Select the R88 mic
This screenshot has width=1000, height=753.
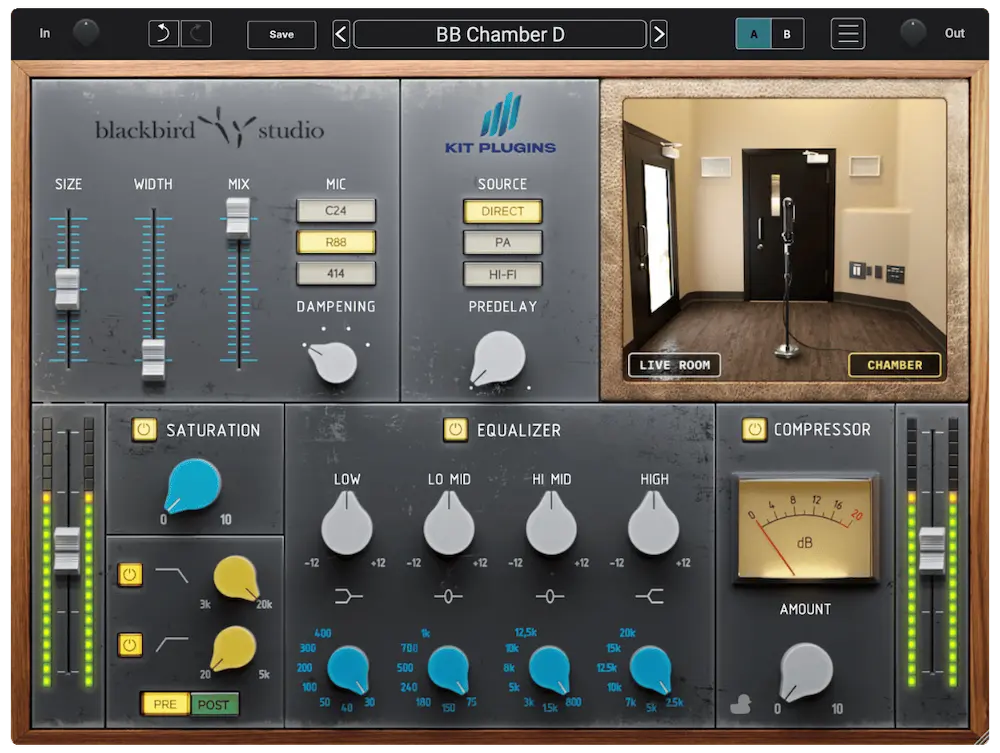336,242
